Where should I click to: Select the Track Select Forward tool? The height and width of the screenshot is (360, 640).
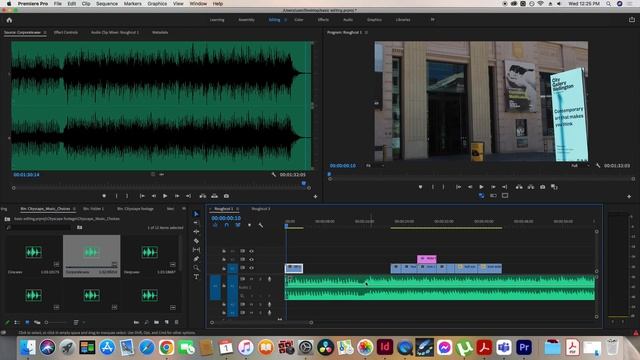[196, 223]
